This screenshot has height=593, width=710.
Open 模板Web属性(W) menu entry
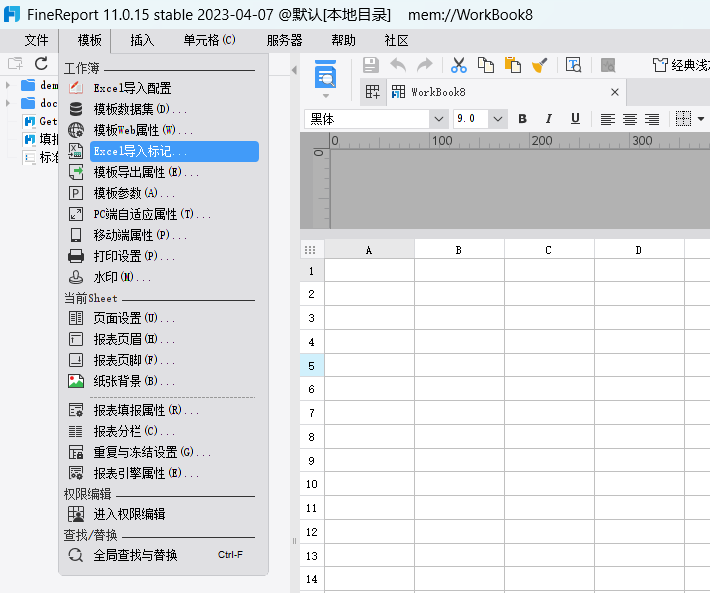point(163,130)
